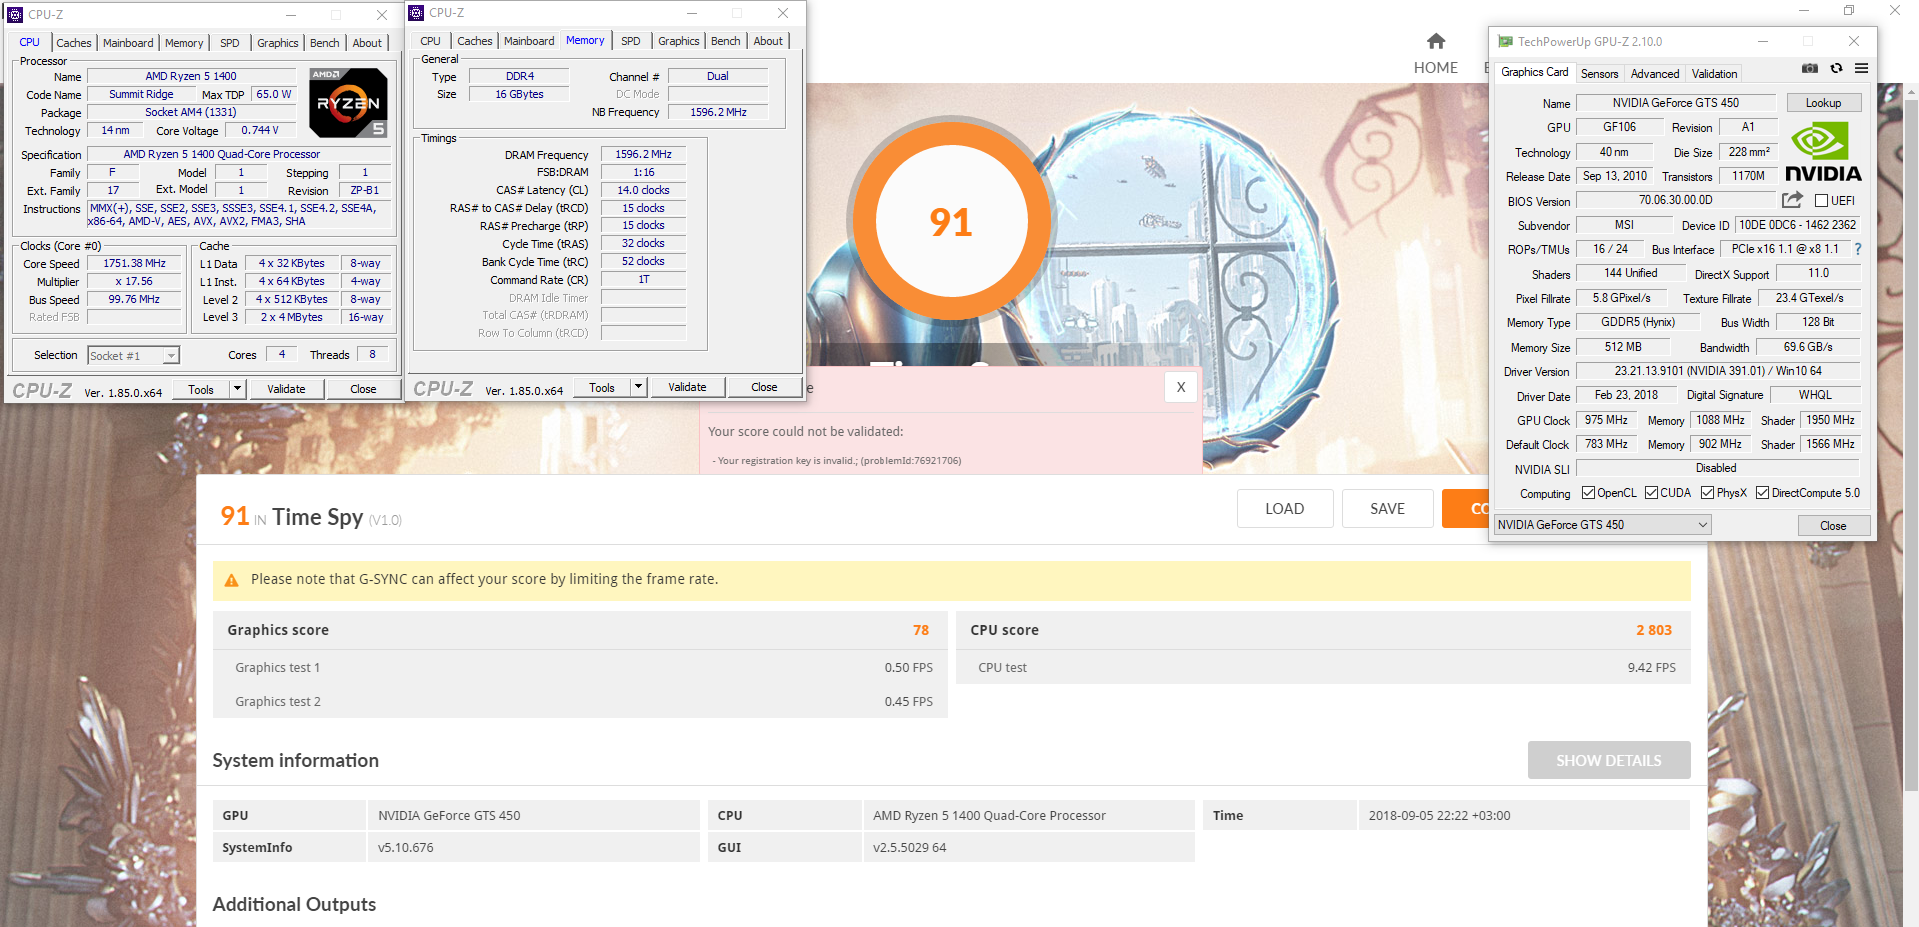Open the GPU-Z hamburger menu icon
The width and height of the screenshot is (1919, 927).
point(1861,69)
